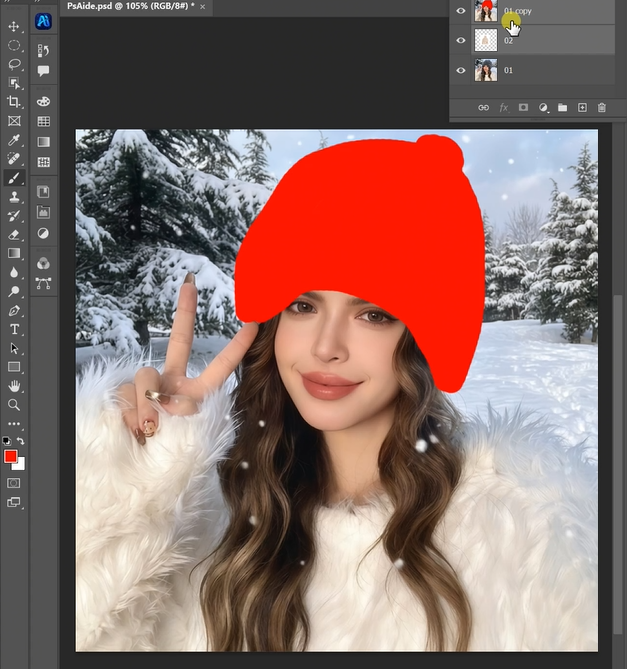Create a new layer group
The width and height of the screenshot is (627, 669).
tap(563, 108)
